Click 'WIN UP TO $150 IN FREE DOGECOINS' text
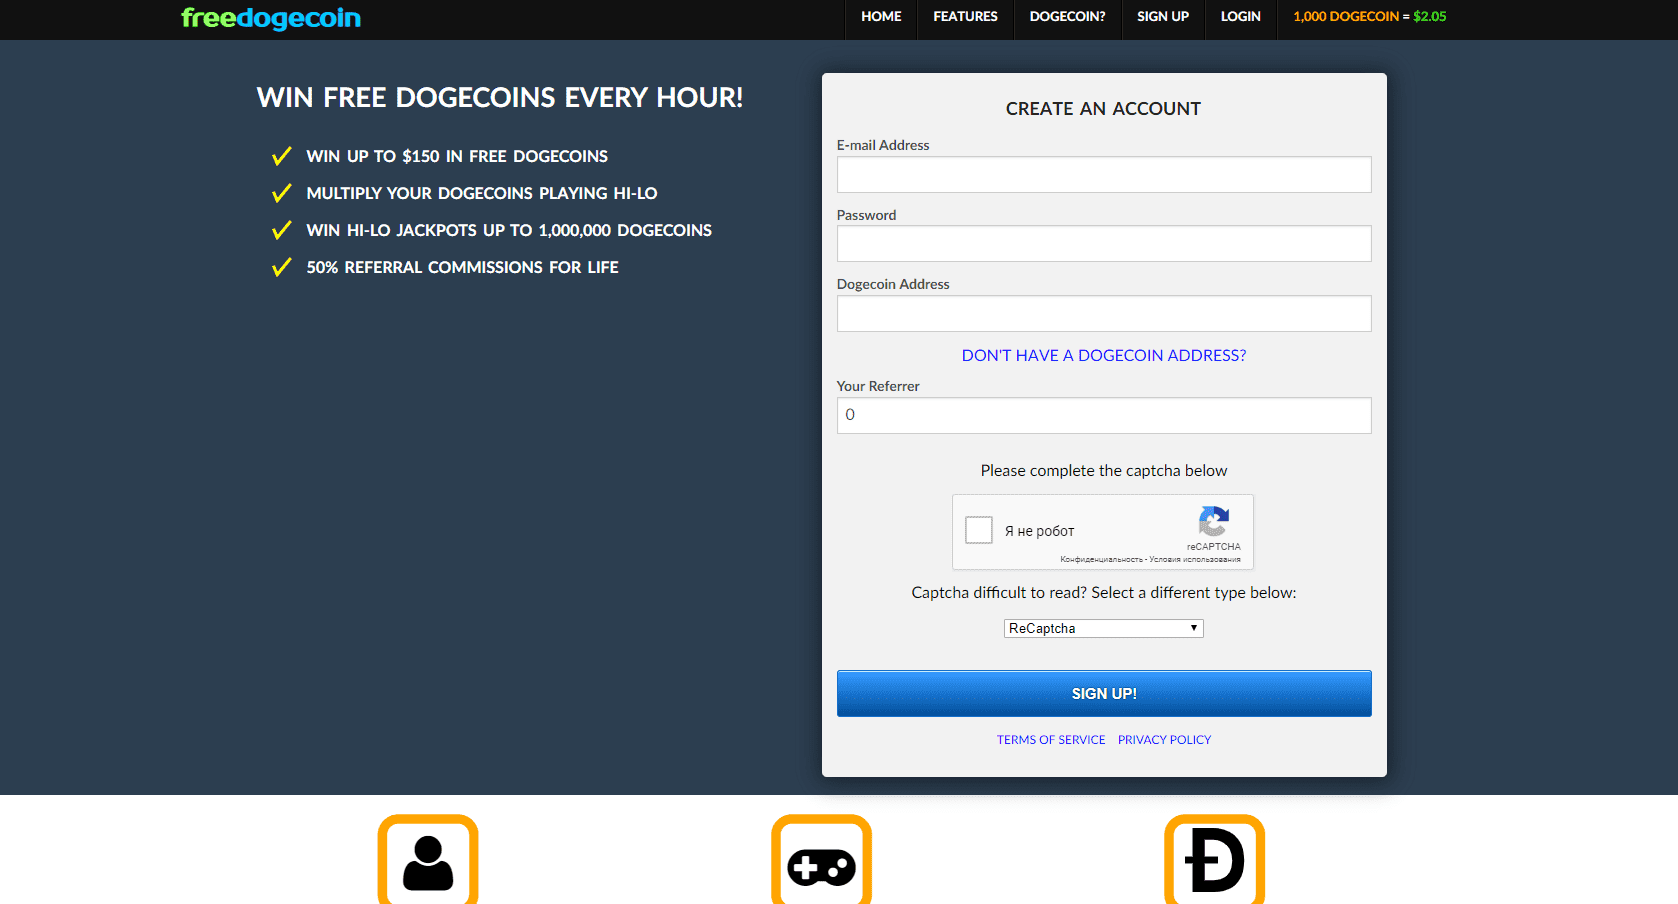 point(457,156)
